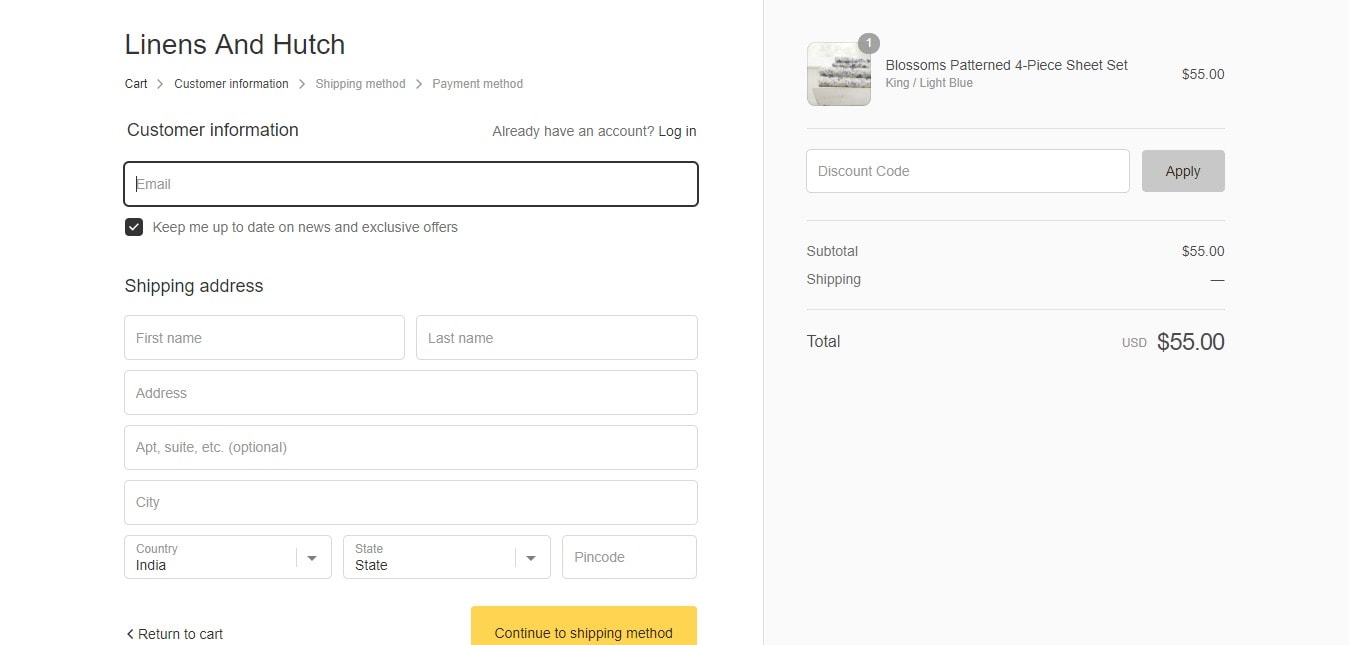Click the King / Light Blue variant text
The height and width of the screenshot is (645, 1349).
tap(929, 83)
